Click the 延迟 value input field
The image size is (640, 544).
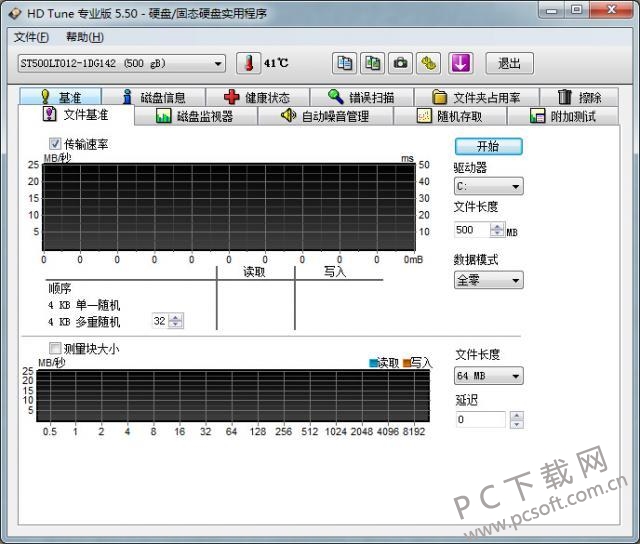[x=481, y=420]
